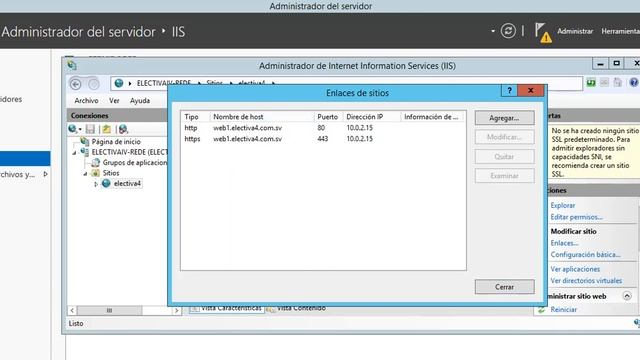Click the folder-up icon in Conexiones toolbar
The width and height of the screenshot is (640, 360).
tap(107, 129)
